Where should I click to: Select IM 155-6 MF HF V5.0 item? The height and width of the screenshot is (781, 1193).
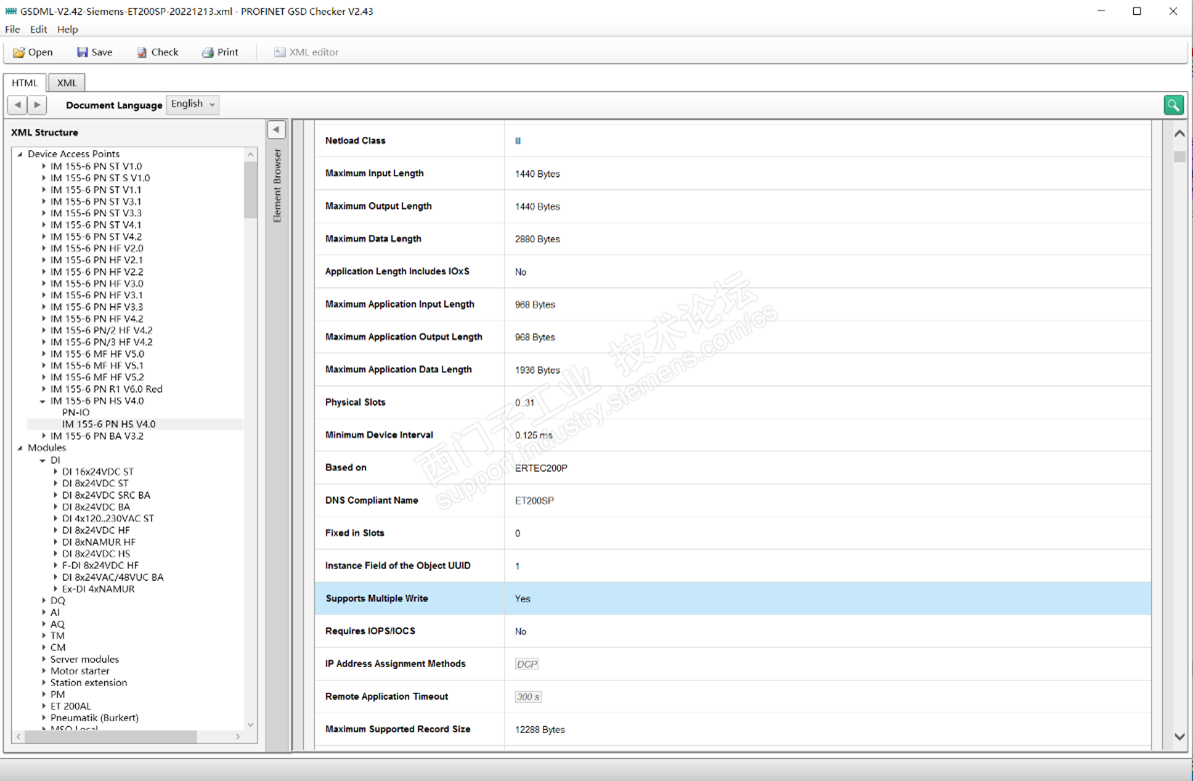pos(97,354)
